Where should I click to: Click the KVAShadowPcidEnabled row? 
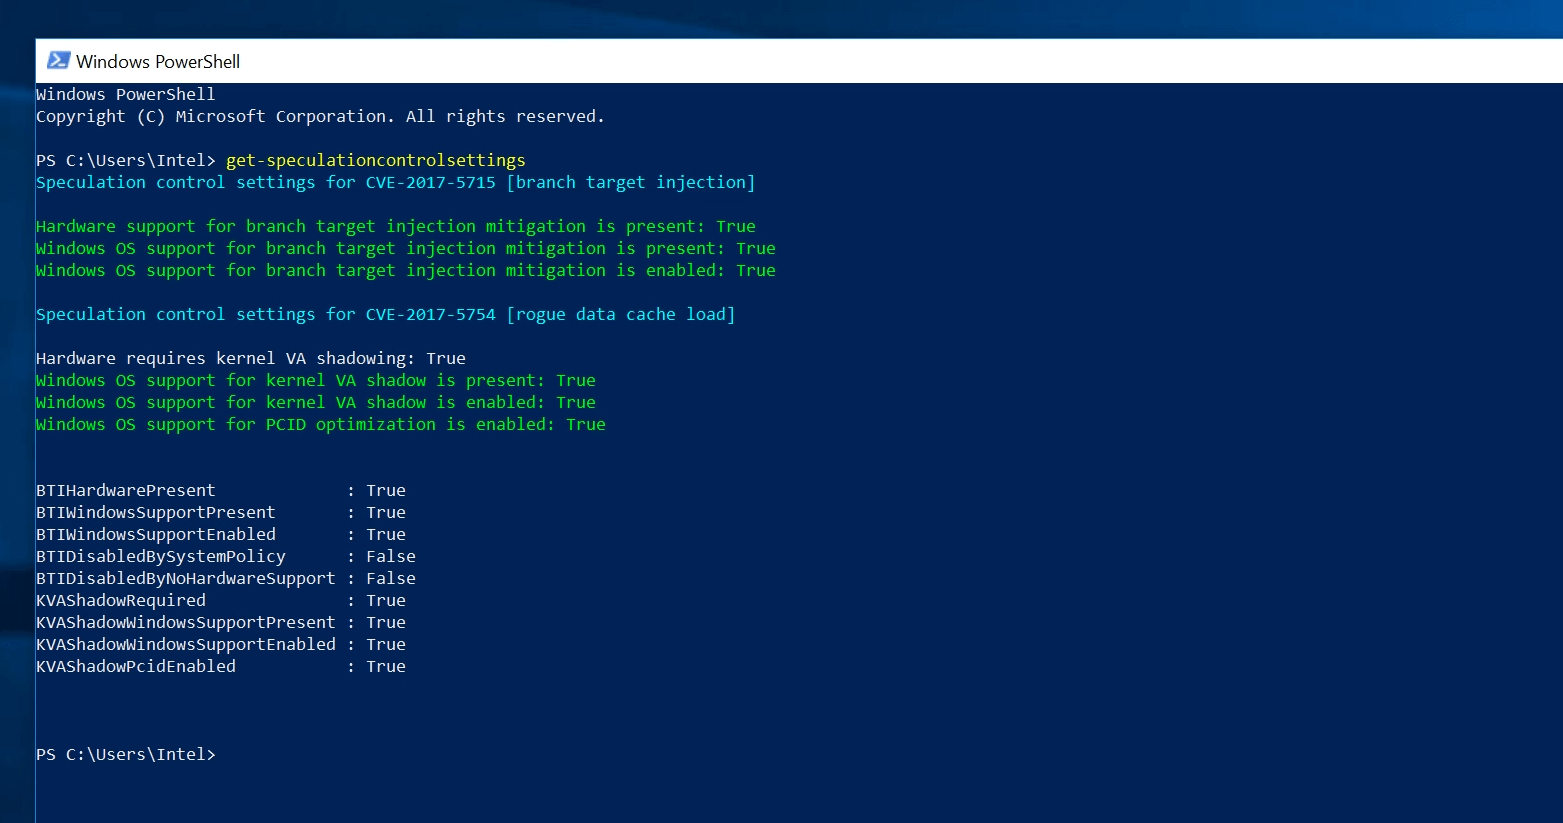point(221,667)
